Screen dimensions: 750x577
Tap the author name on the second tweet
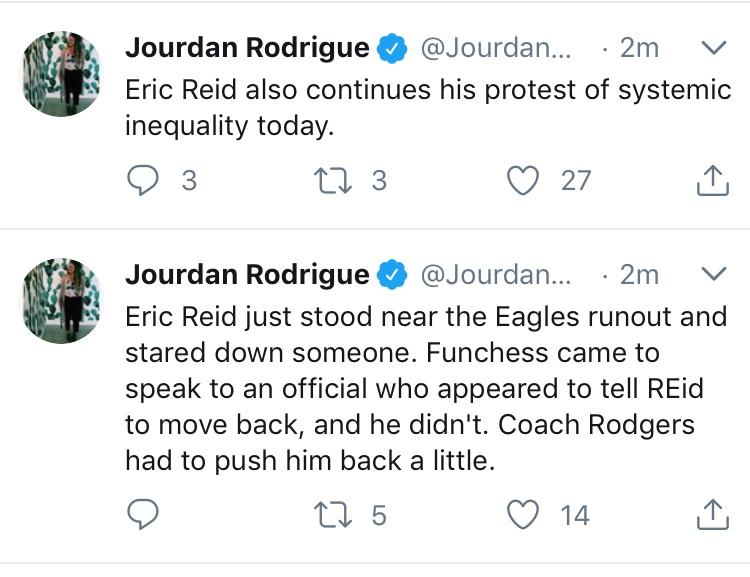click(247, 274)
